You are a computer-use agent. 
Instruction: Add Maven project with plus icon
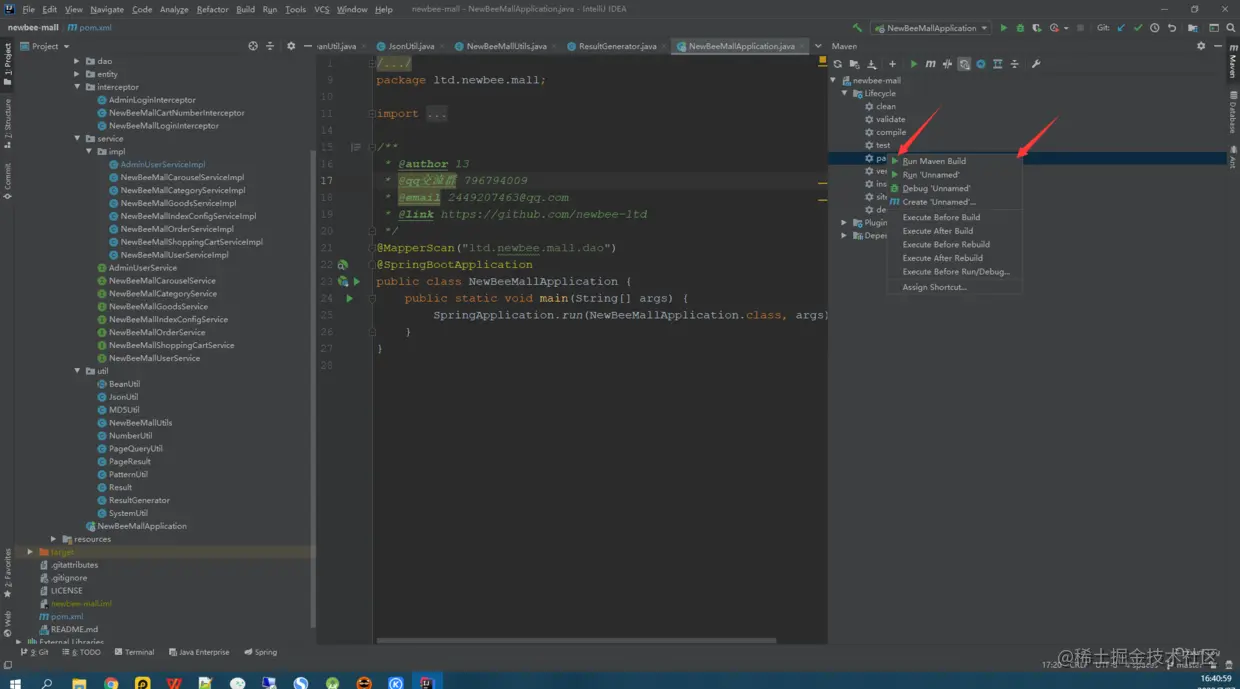click(893, 64)
